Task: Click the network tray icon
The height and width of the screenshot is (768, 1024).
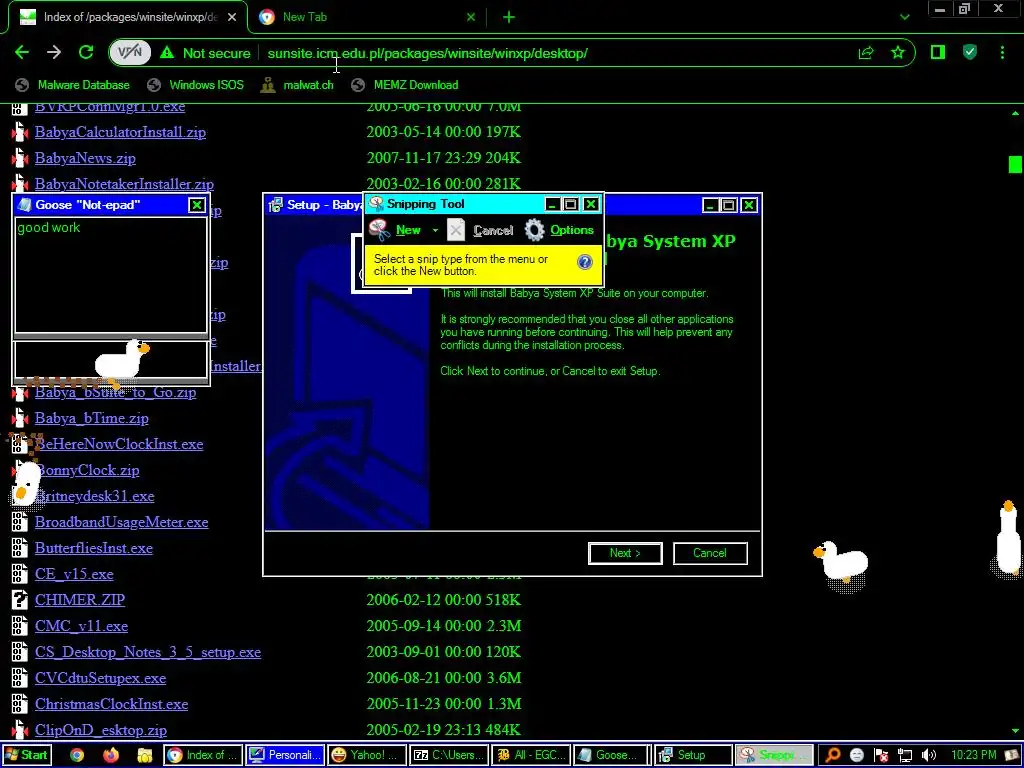Action: [904, 756]
